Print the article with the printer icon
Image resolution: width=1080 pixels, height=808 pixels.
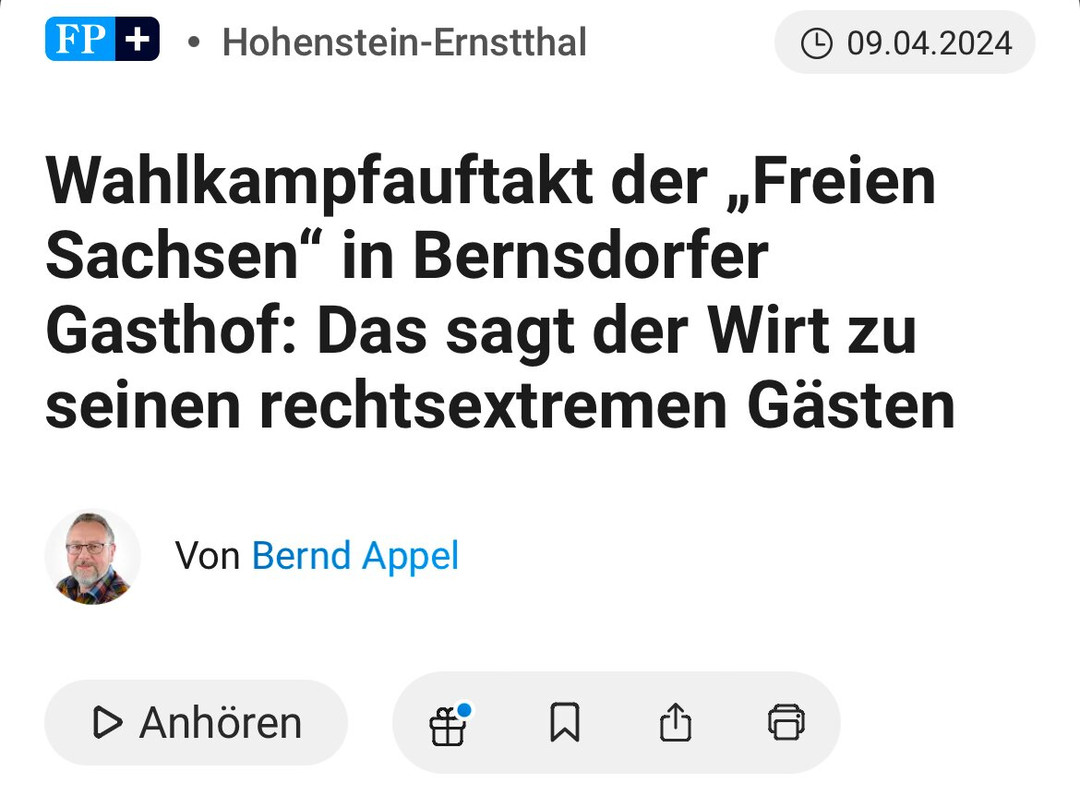[786, 722]
